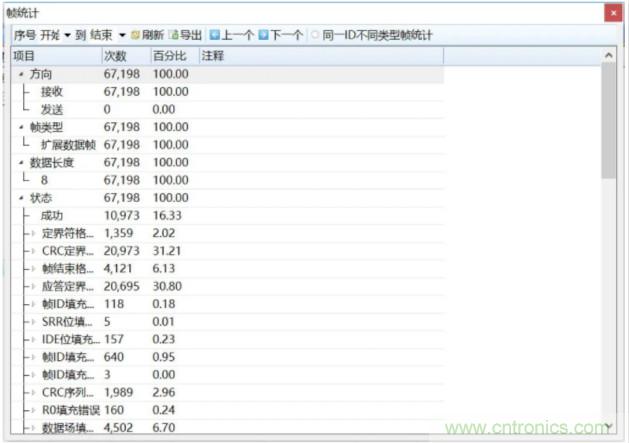Collapse the 数据长度 tree node
Image resolution: width=629 pixels, height=443 pixels.
coord(21,162)
